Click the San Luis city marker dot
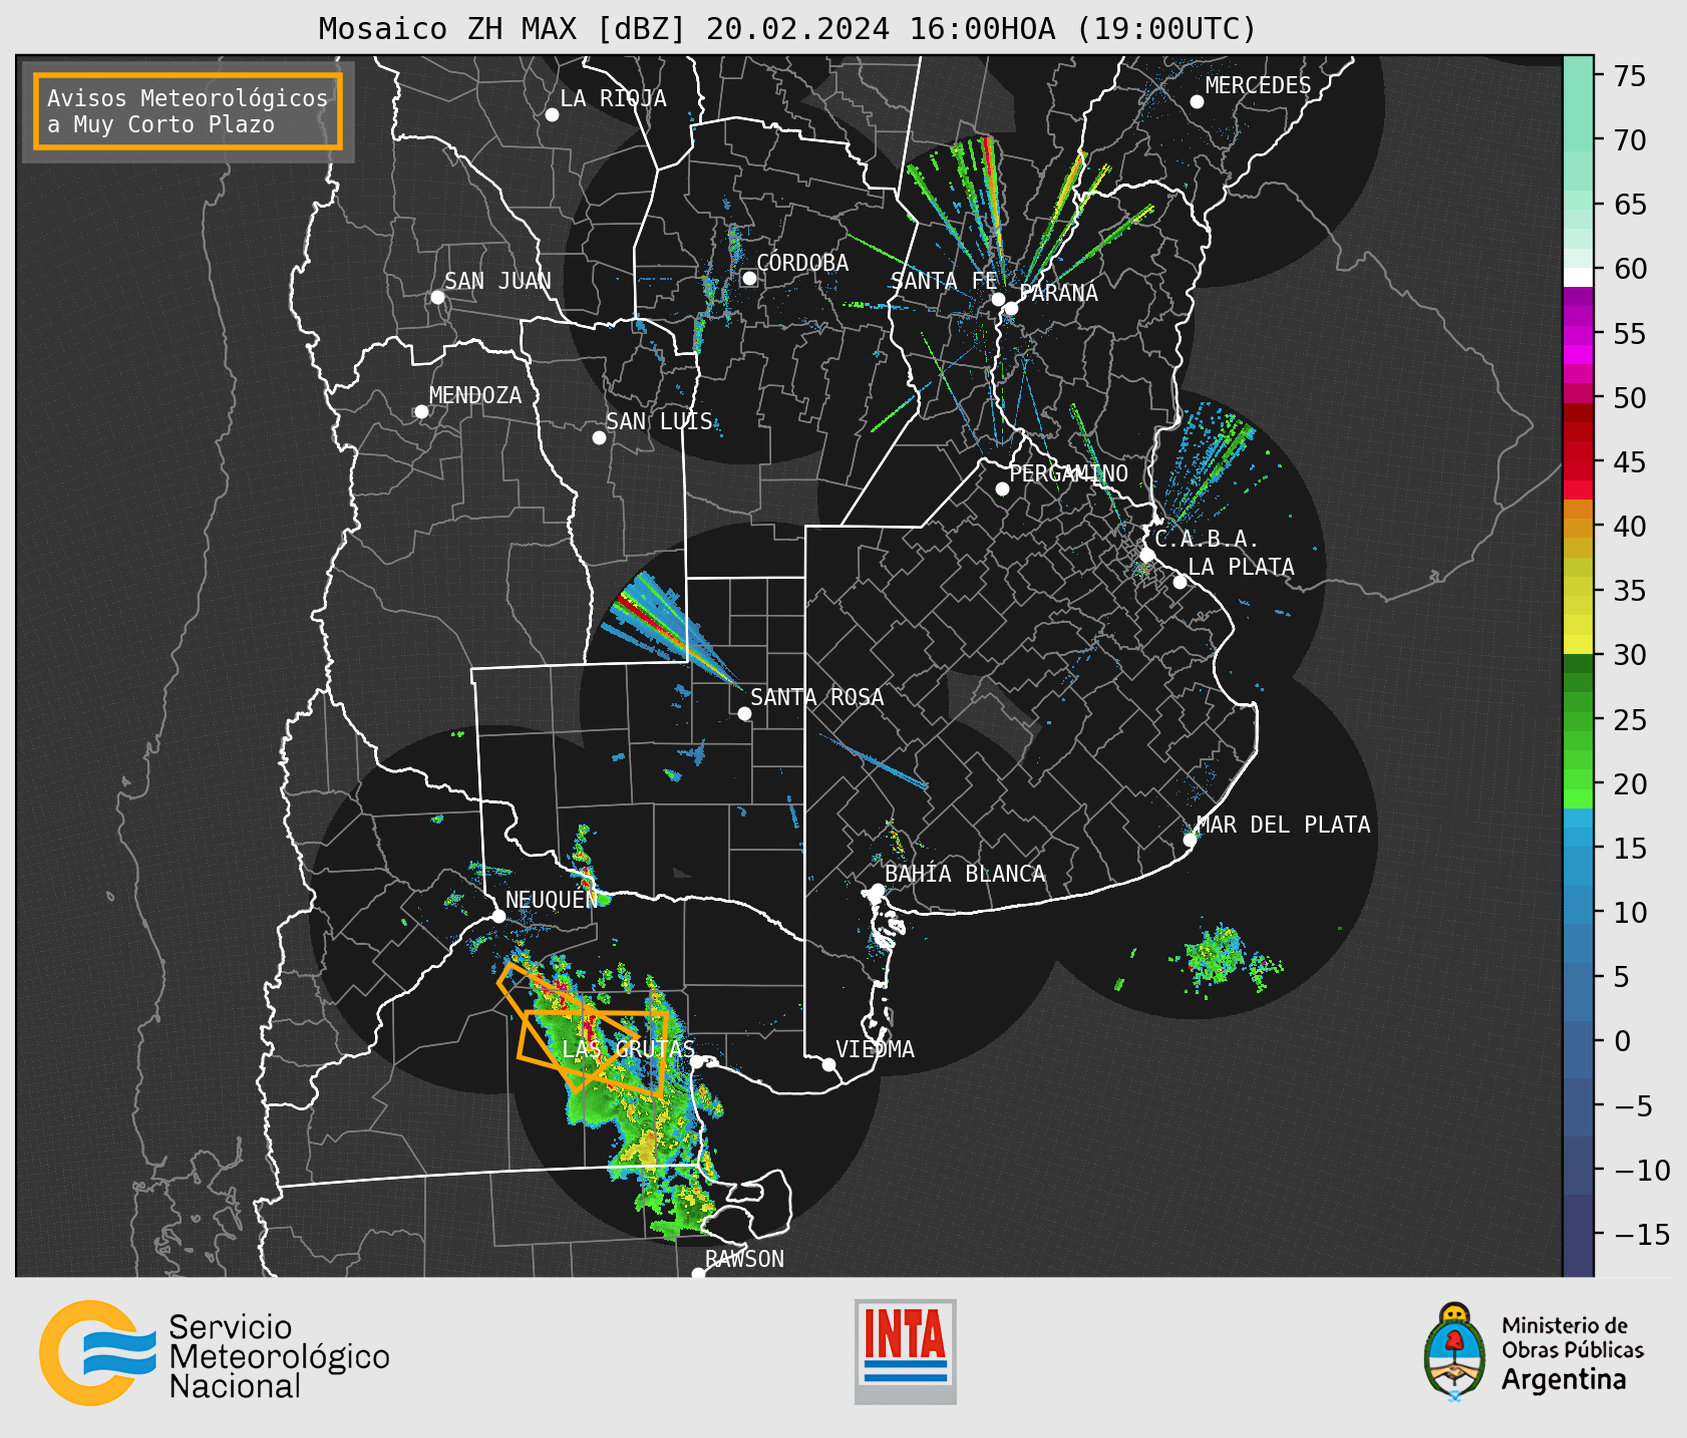The image size is (1687, 1438). 599,438
